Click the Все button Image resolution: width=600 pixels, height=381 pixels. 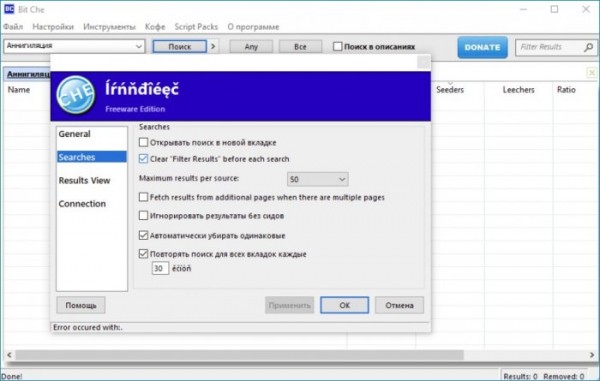(300, 46)
